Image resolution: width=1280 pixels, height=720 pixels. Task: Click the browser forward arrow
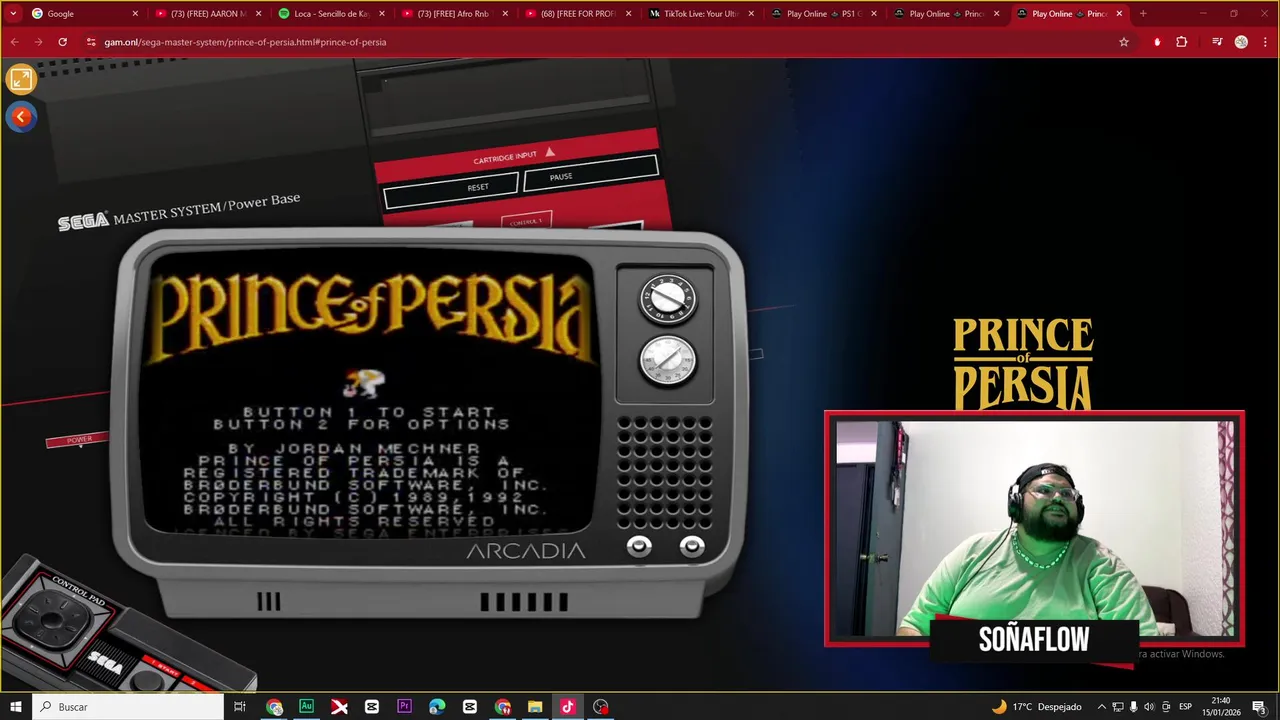[38, 42]
